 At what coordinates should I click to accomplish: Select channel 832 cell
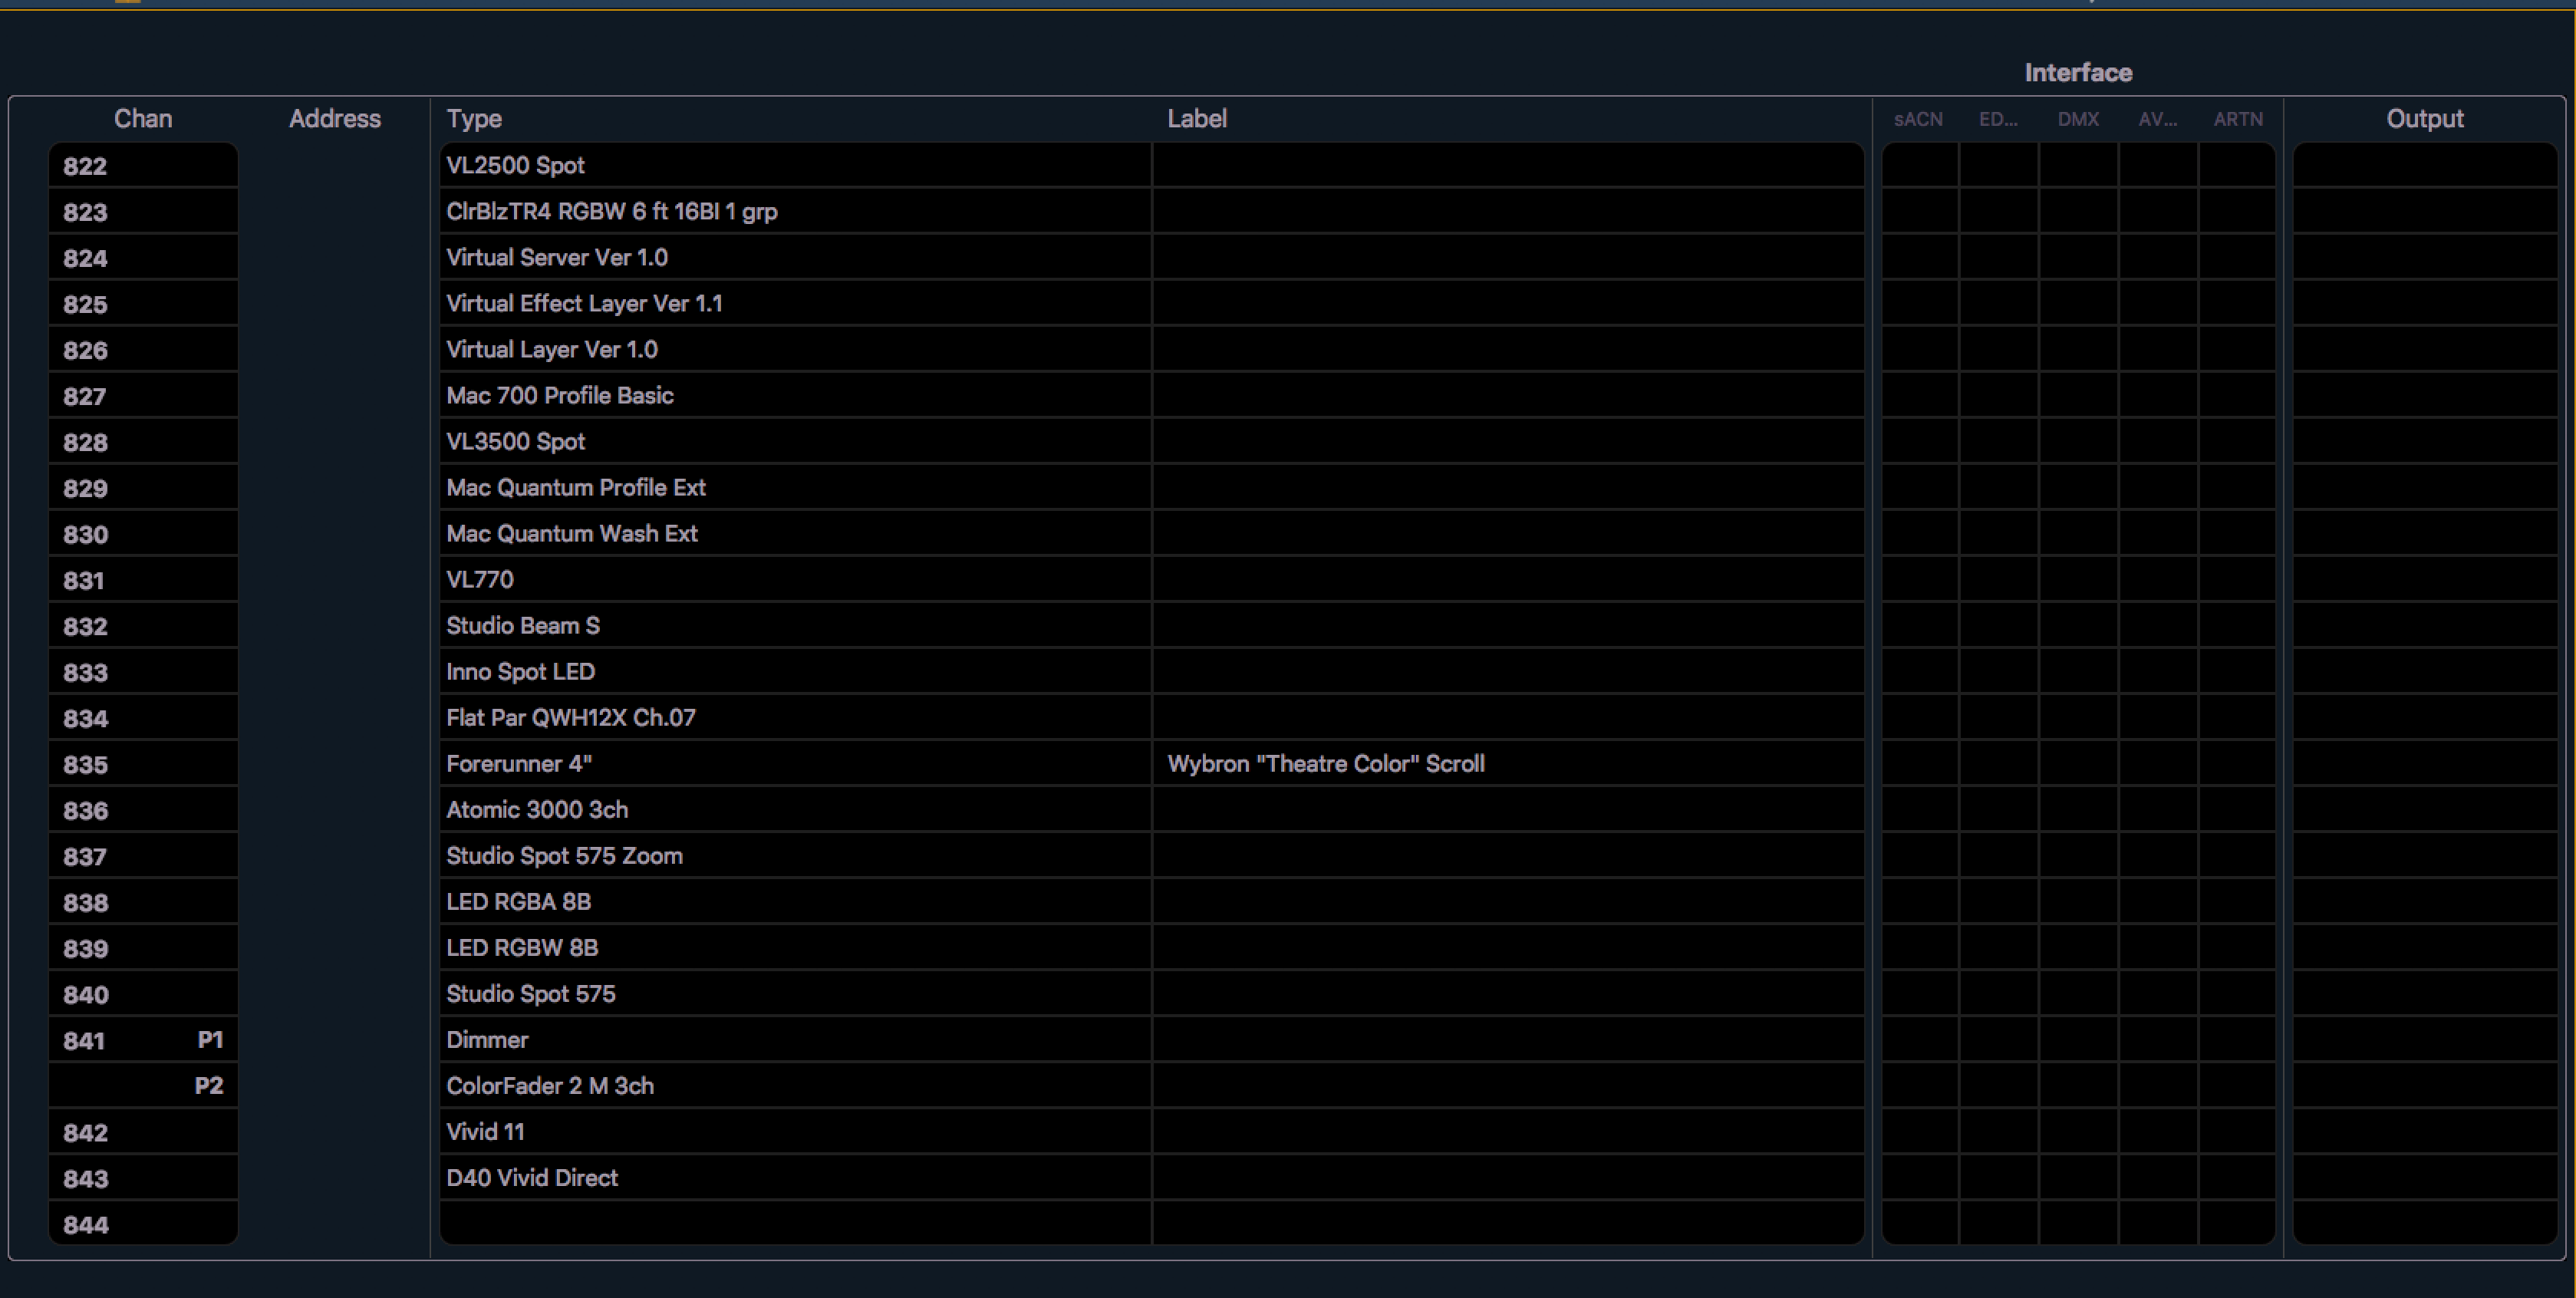[143, 626]
